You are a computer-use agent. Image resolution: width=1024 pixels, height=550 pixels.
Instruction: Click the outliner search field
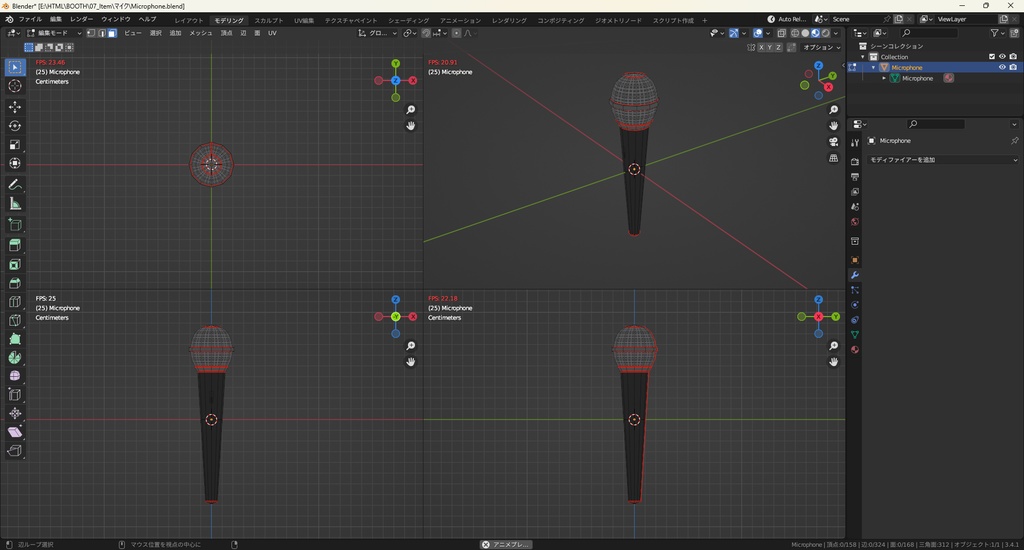coord(932,33)
